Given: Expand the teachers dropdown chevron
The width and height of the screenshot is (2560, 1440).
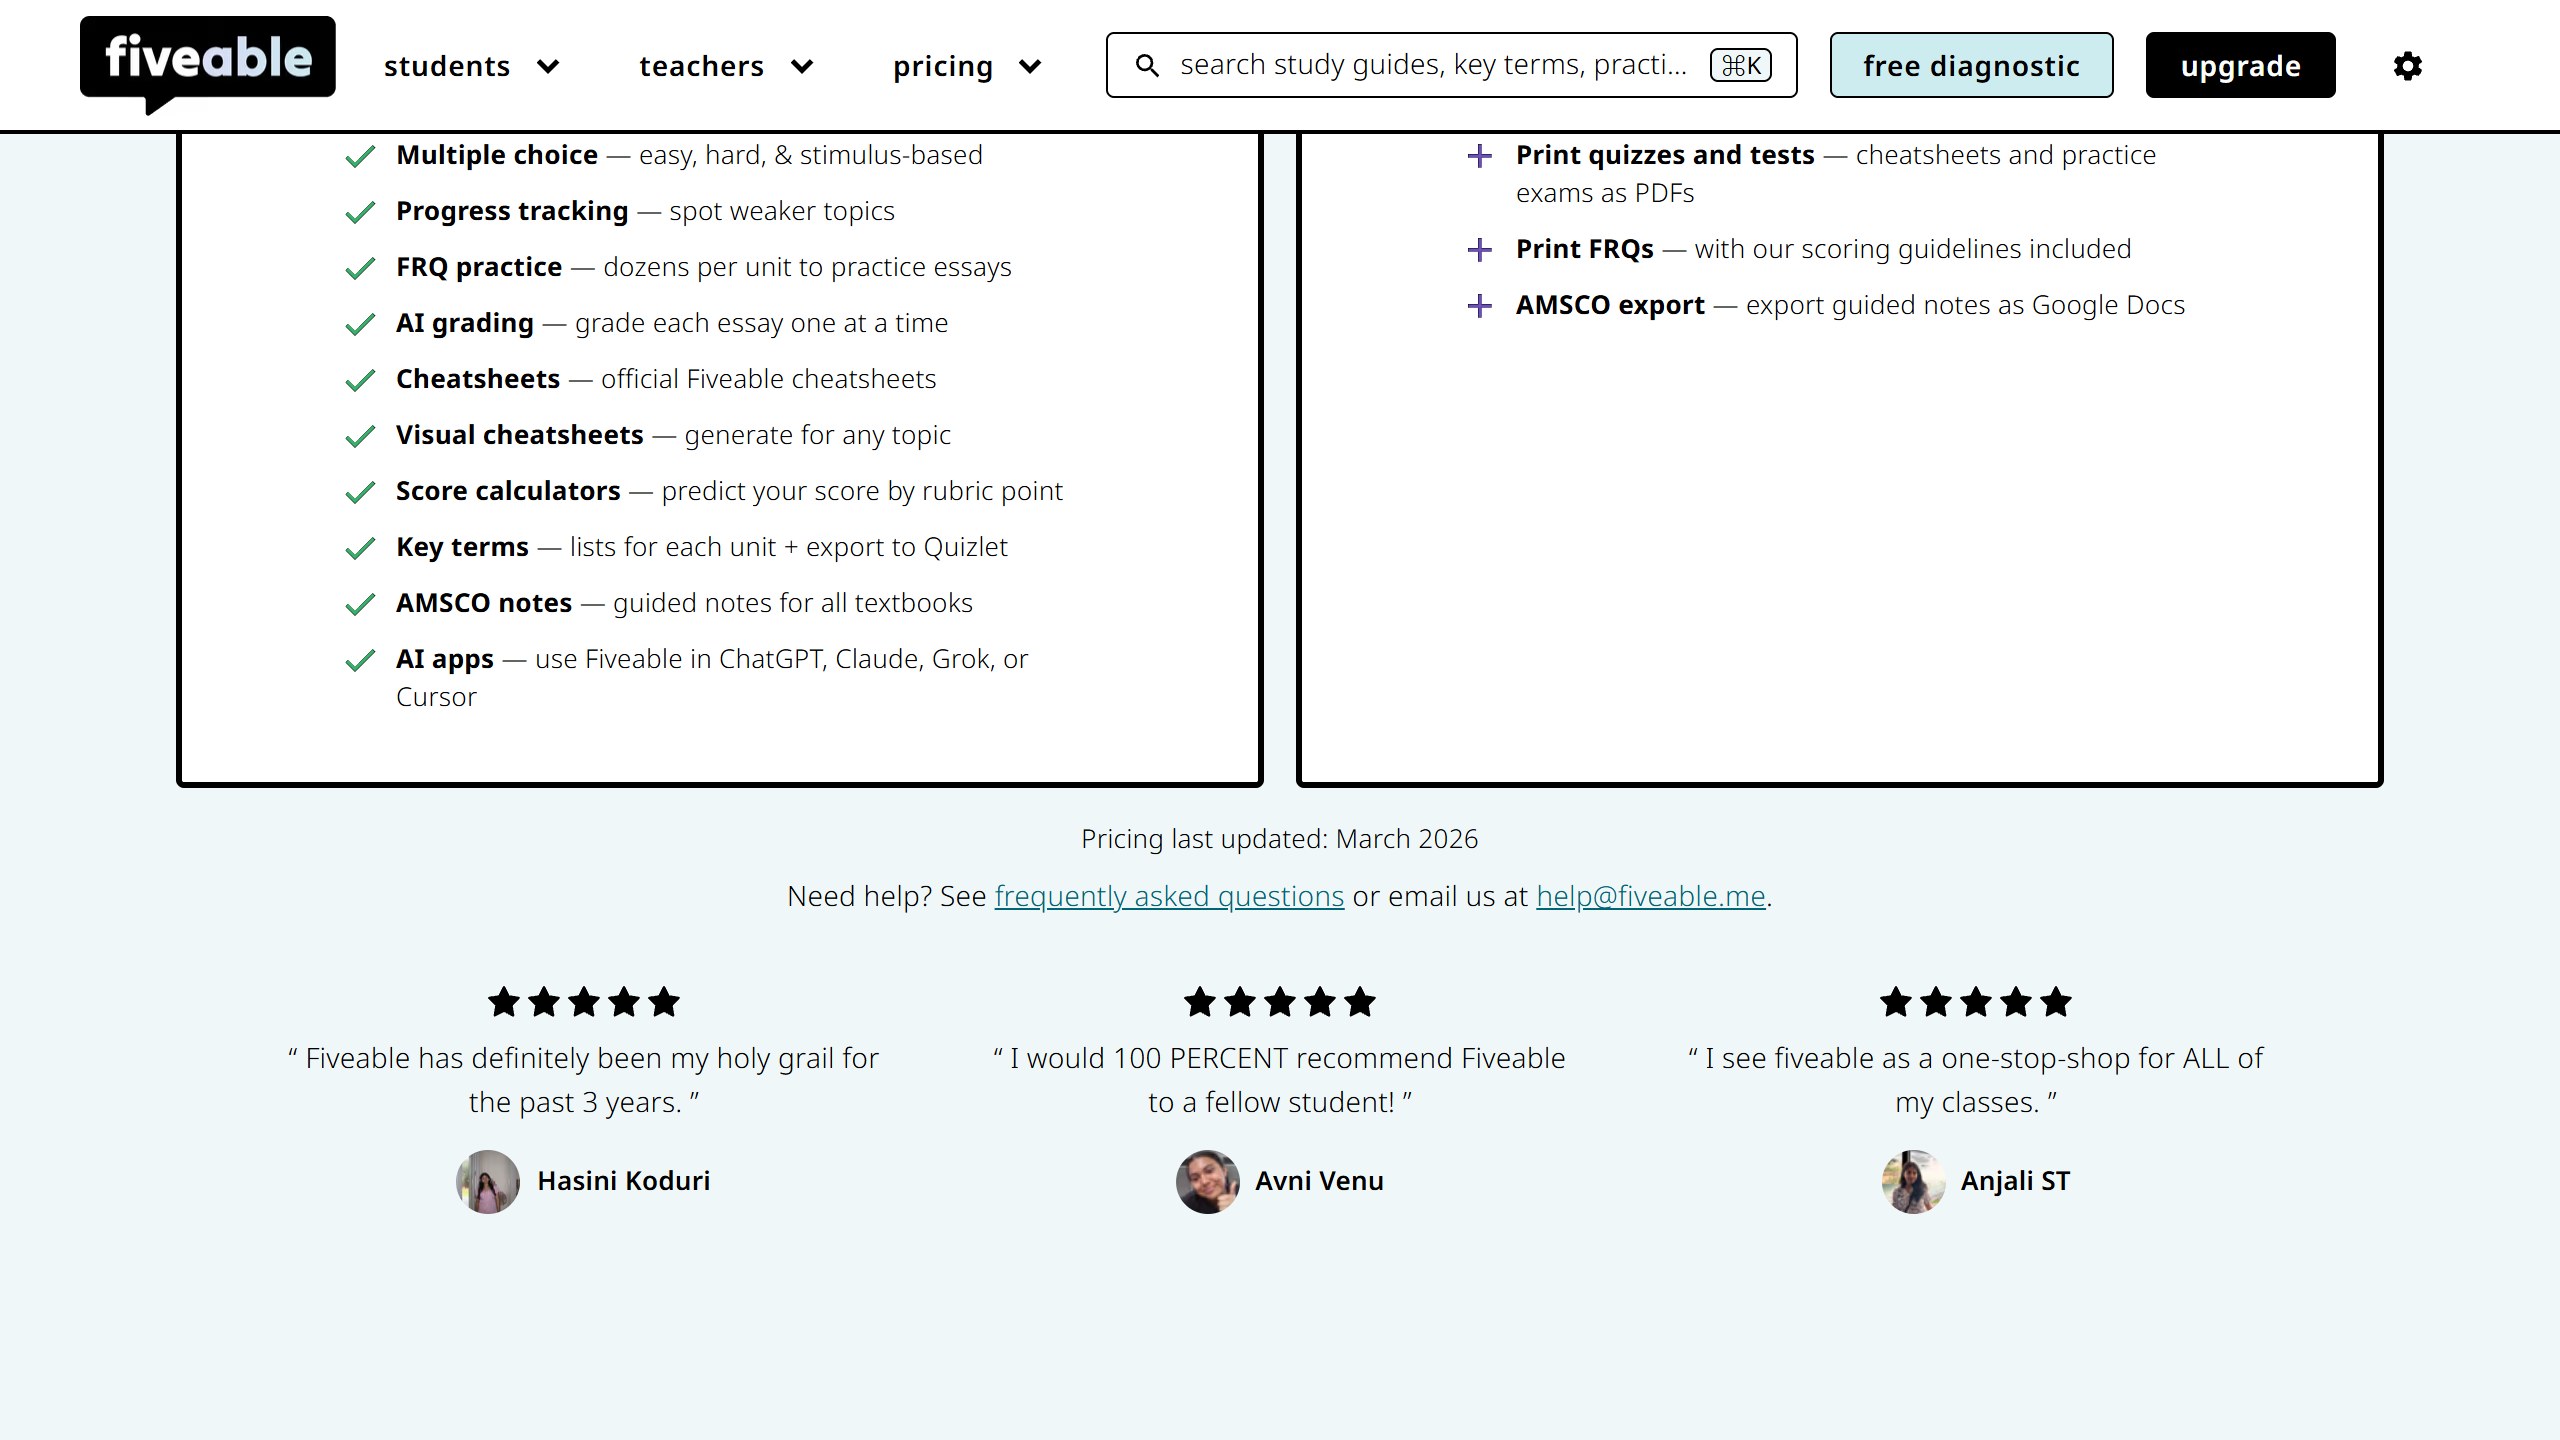Looking at the screenshot, I should (x=802, y=67).
